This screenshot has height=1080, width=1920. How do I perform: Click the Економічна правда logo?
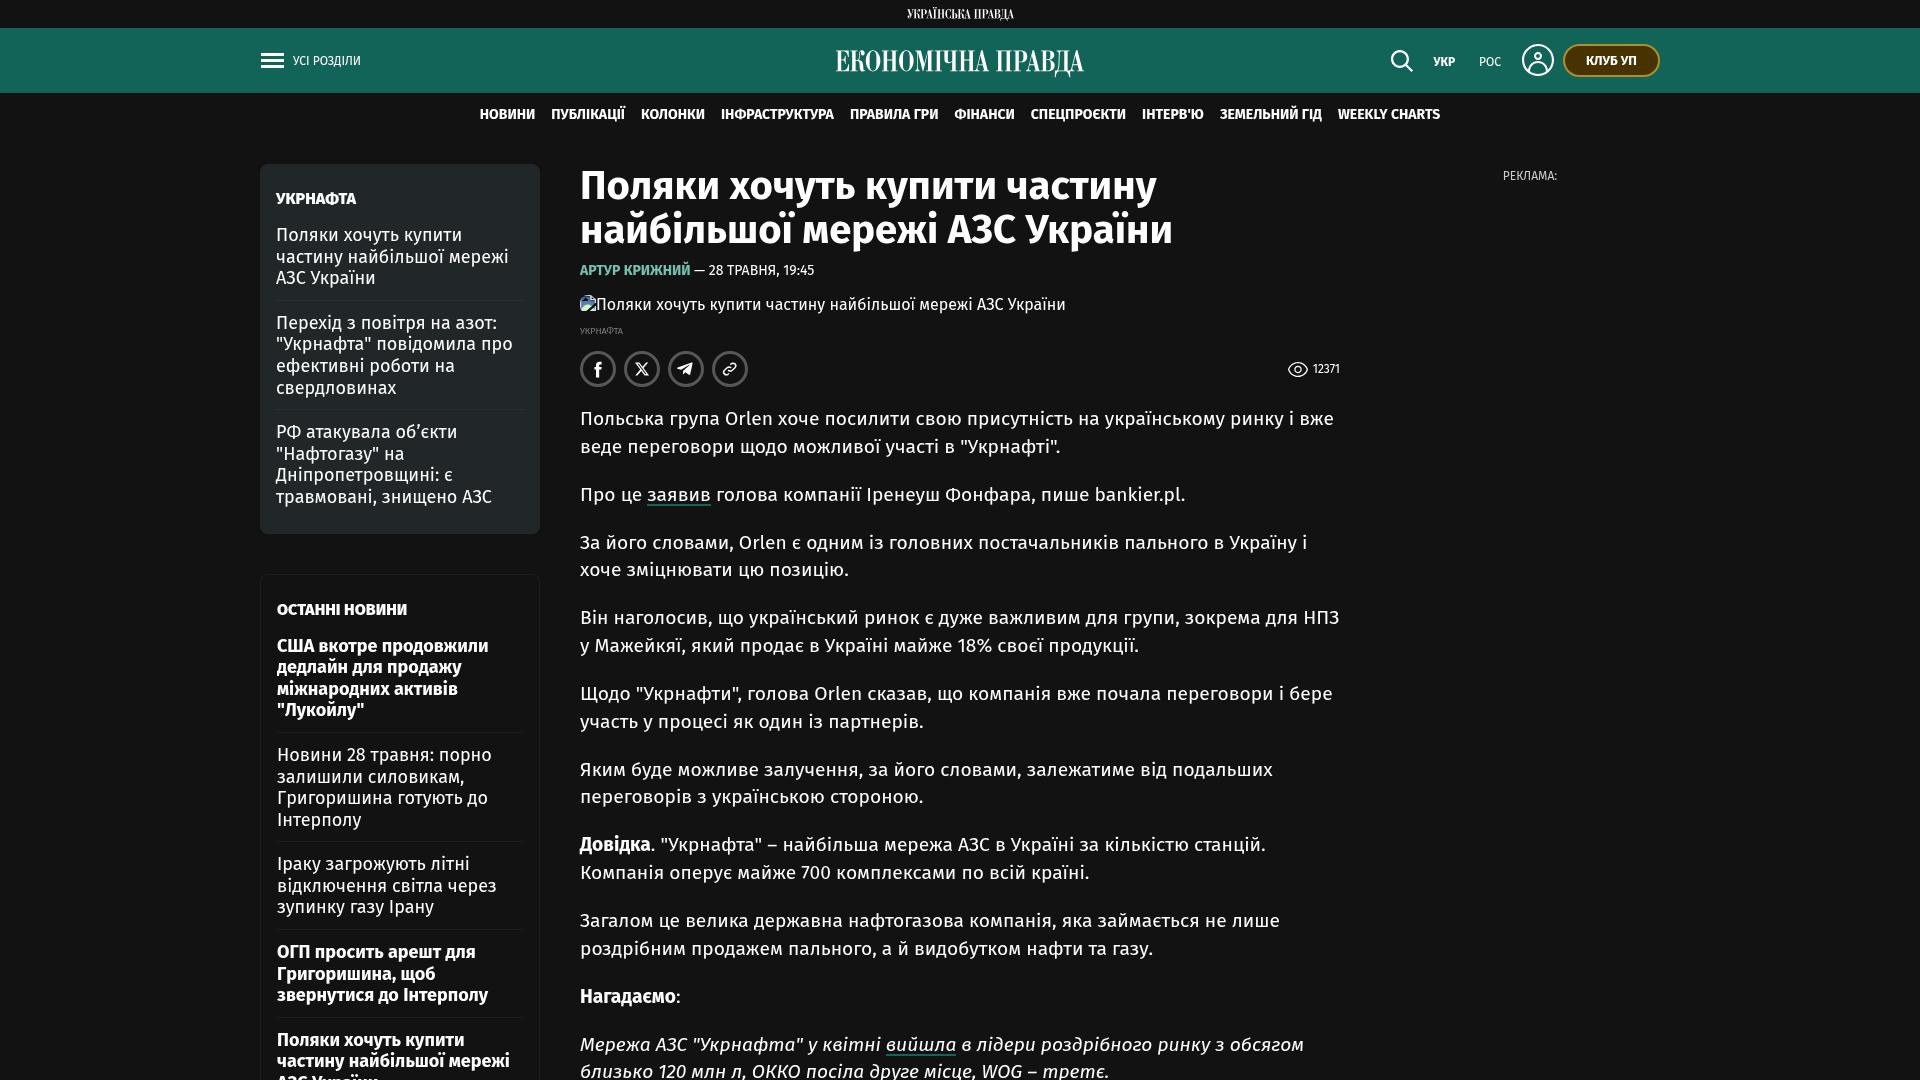pyautogui.click(x=960, y=62)
